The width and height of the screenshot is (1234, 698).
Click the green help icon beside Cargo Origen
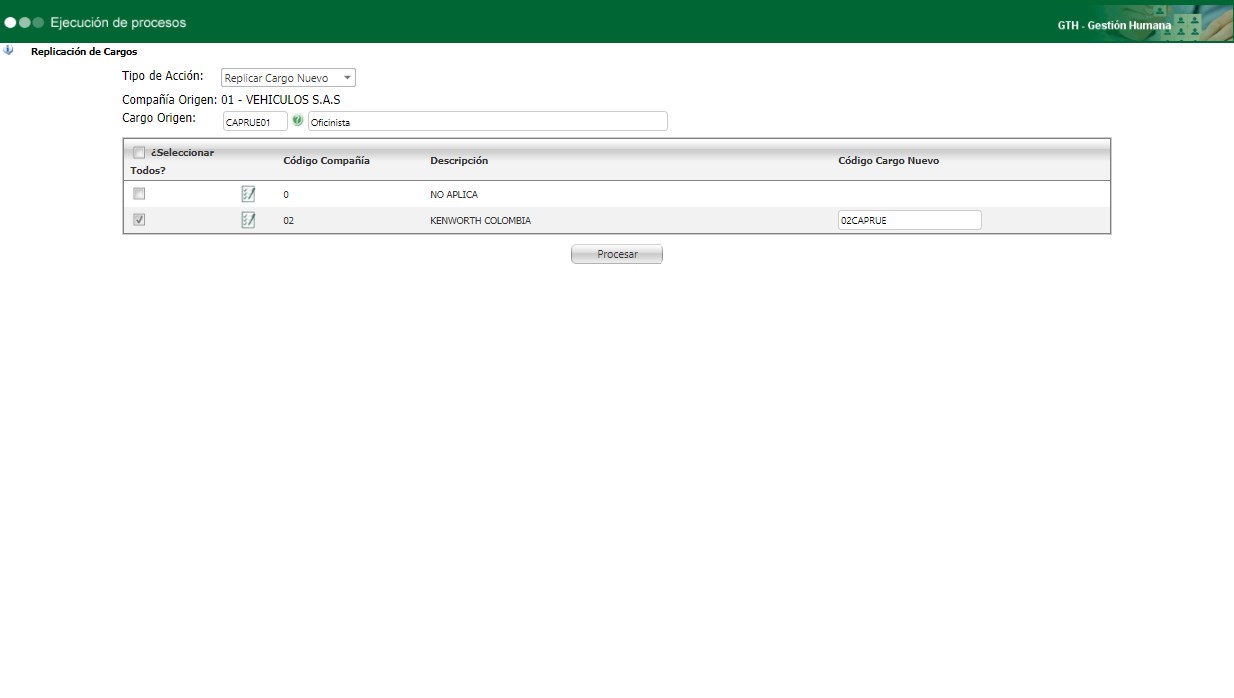(x=298, y=121)
